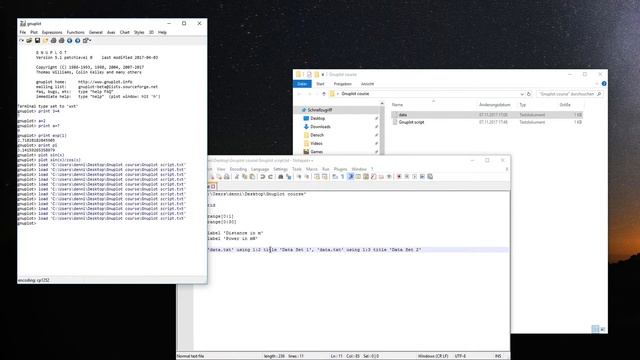Viewport: 640px width, 360px height.
Task: Toggle the word wrap icon in Notepad++
Action: pyautogui.click(x=335, y=177)
